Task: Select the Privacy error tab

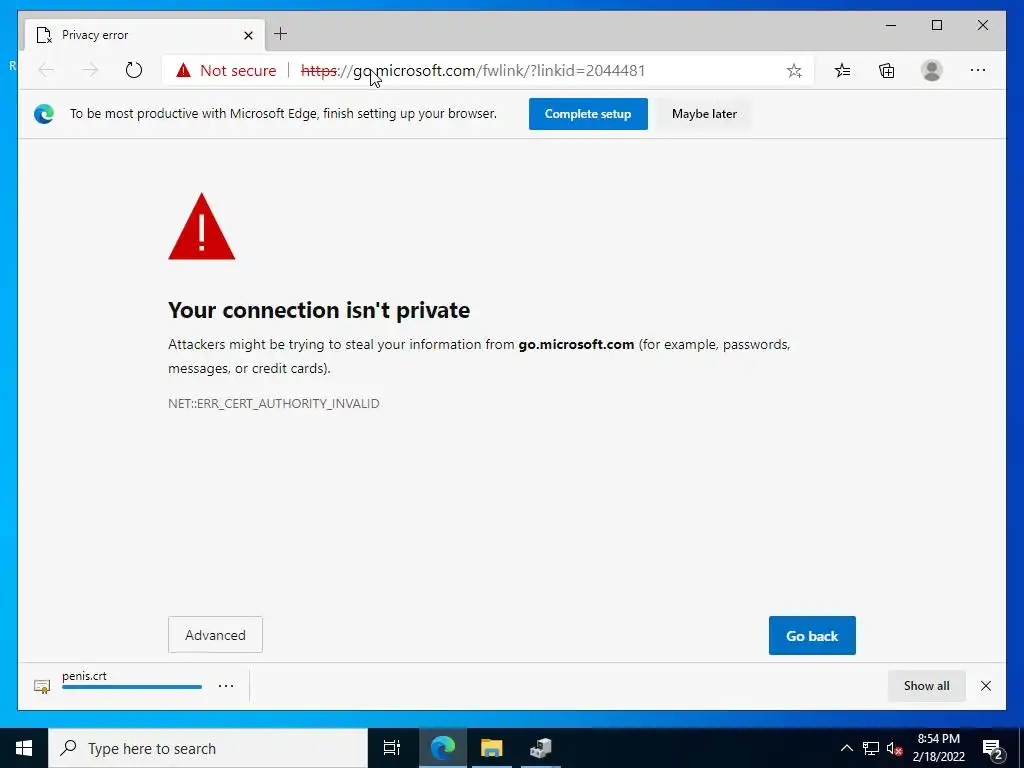Action: [145, 35]
